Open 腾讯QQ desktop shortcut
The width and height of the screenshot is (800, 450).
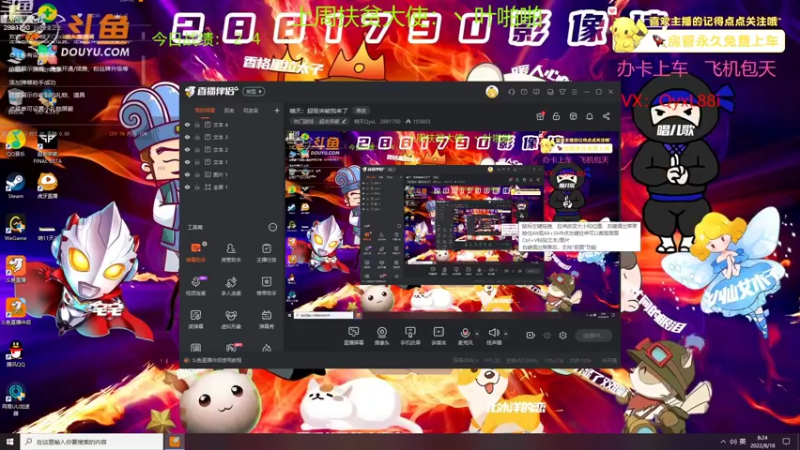(15, 354)
